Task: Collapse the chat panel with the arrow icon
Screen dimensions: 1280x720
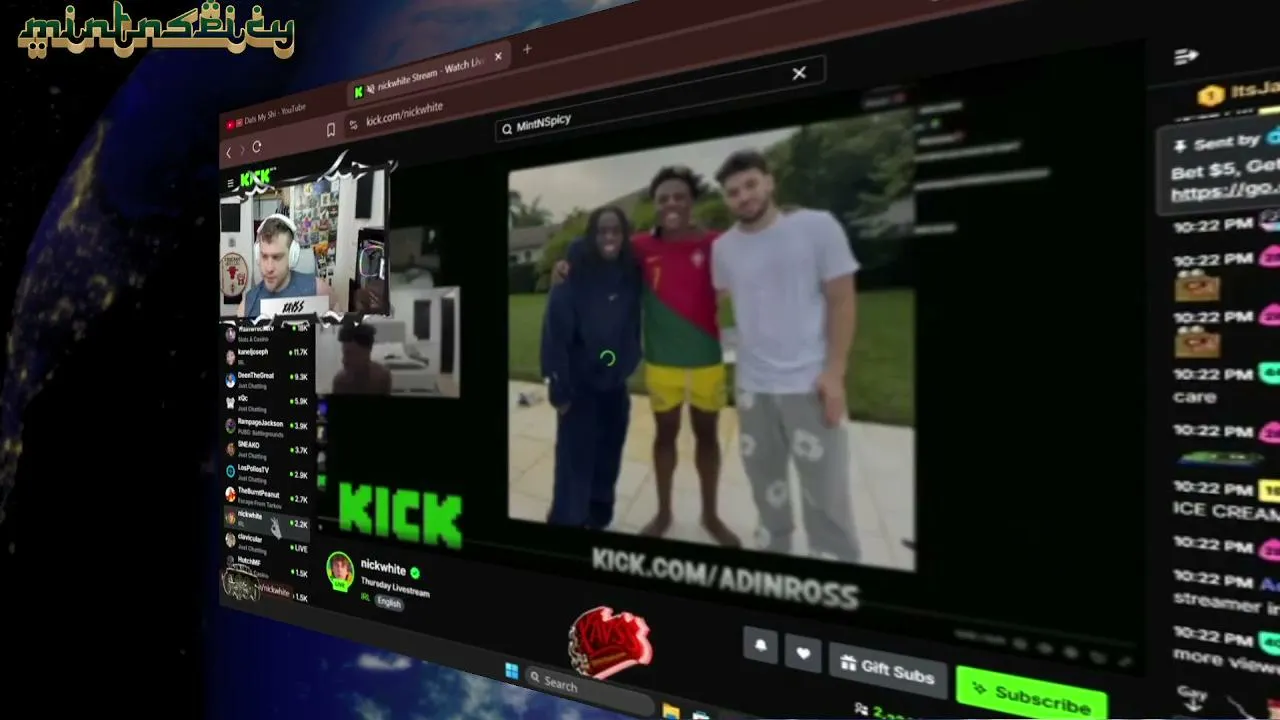Action: click(x=1186, y=57)
